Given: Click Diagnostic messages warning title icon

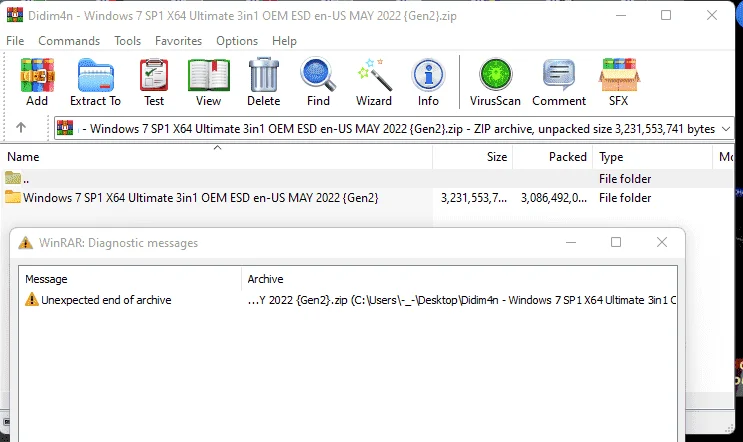Looking at the screenshot, I should [25, 243].
